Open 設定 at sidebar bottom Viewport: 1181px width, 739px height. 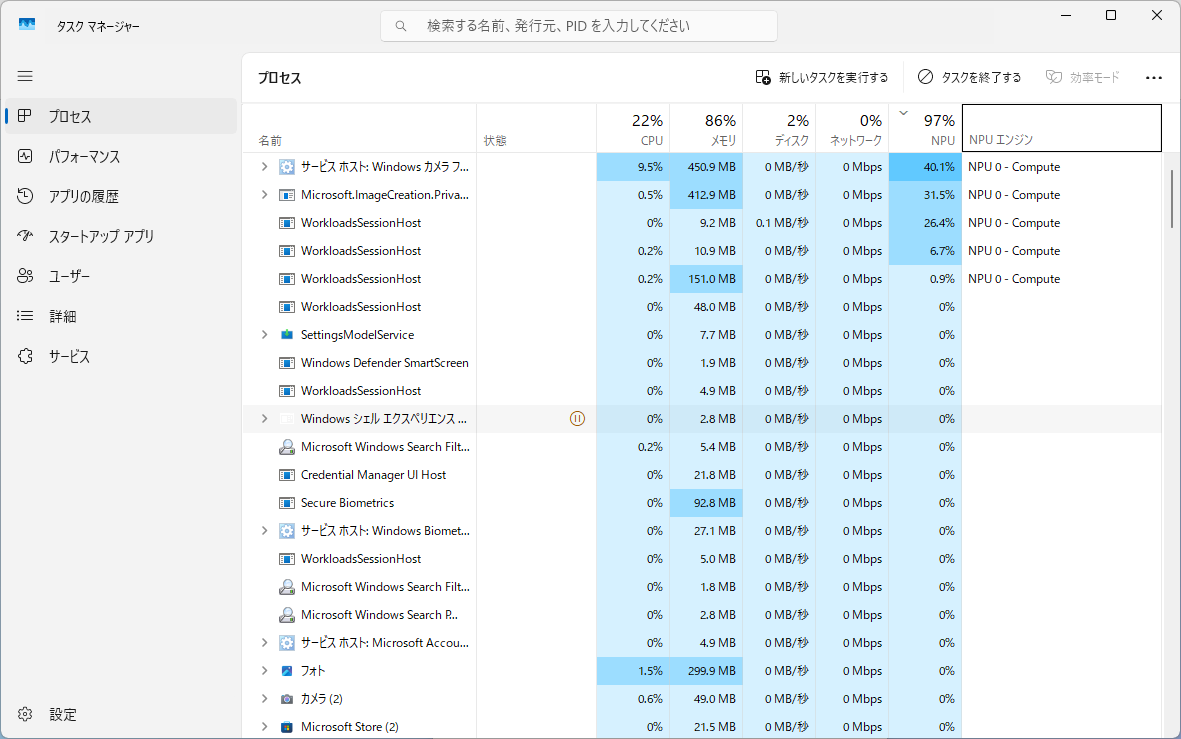click(x=121, y=713)
